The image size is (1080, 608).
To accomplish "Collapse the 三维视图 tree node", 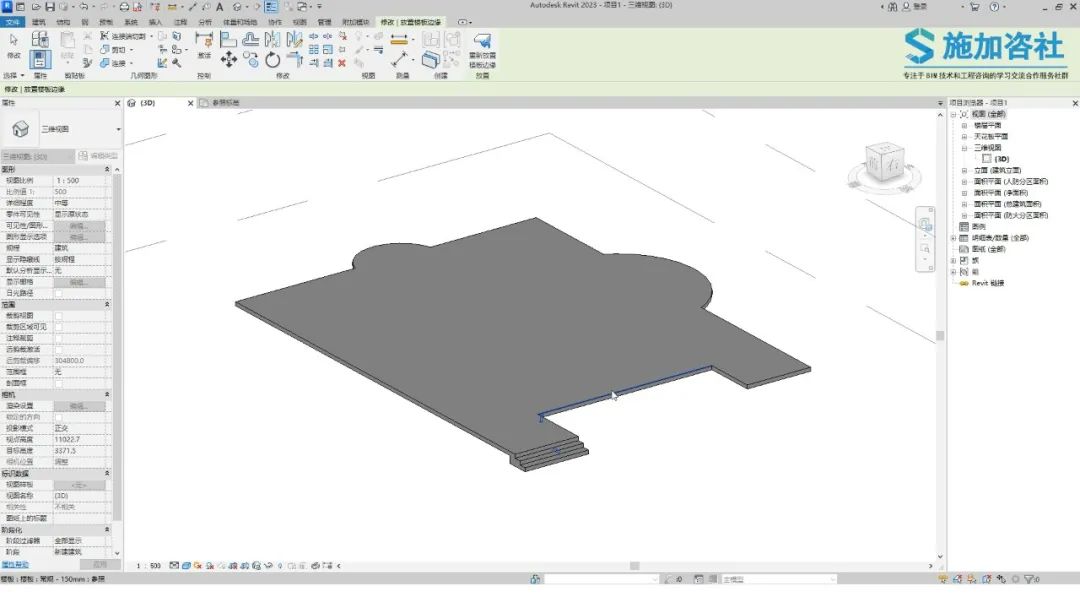I will coord(964,148).
